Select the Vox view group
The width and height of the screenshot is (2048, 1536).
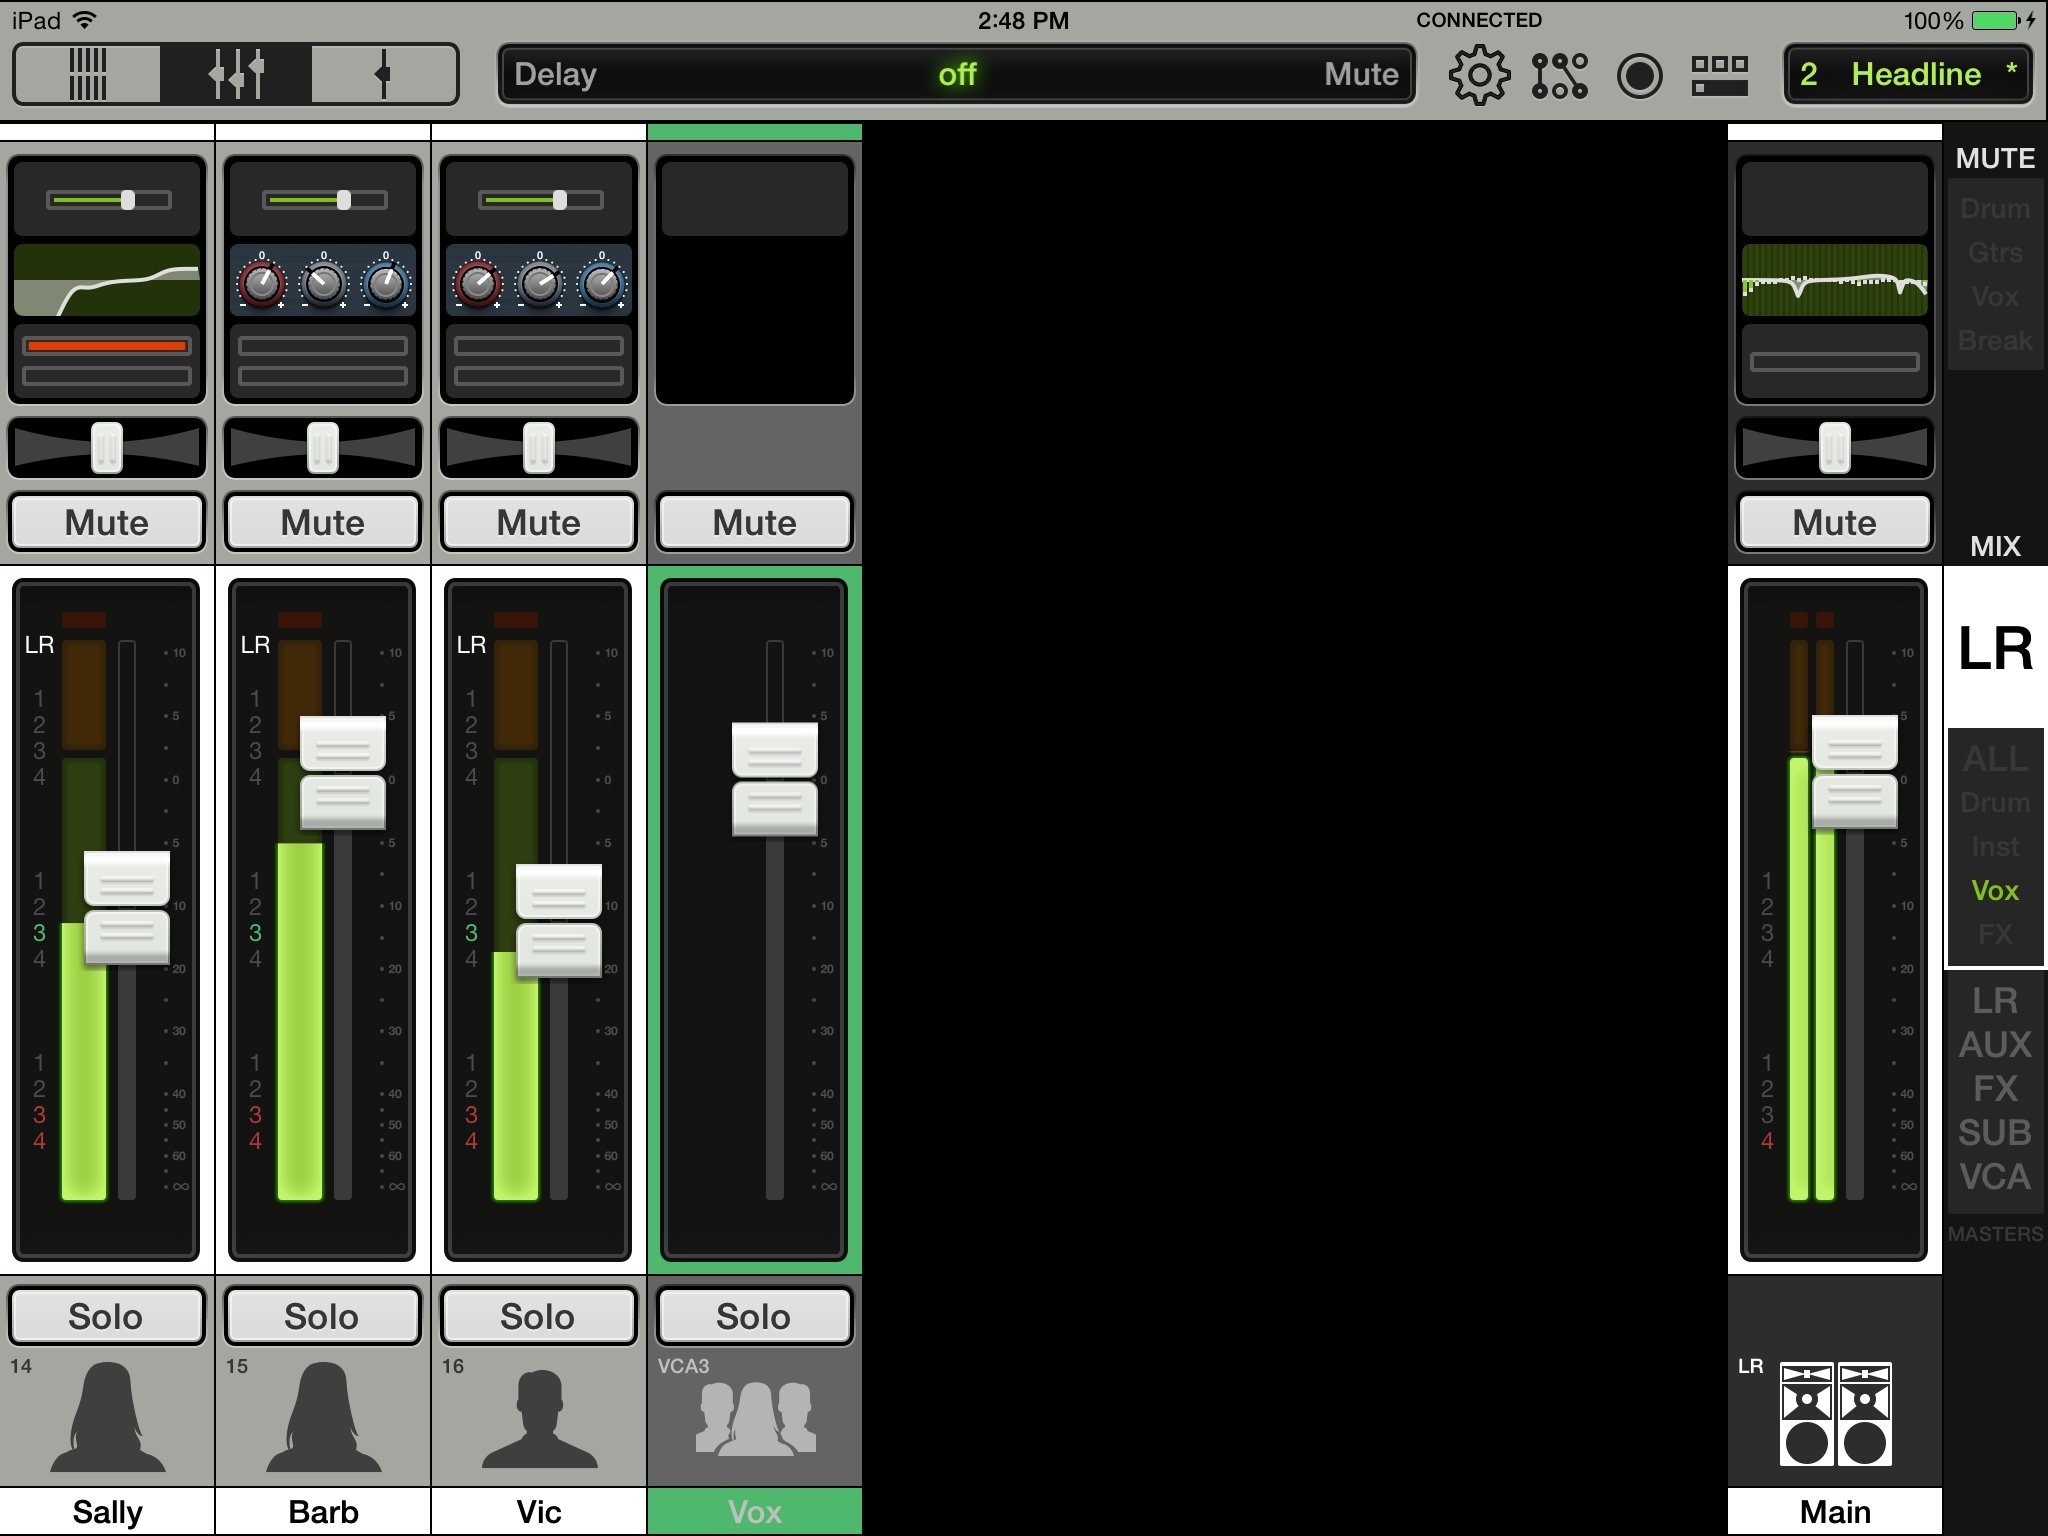pyautogui.click(x=1995, y=890)
